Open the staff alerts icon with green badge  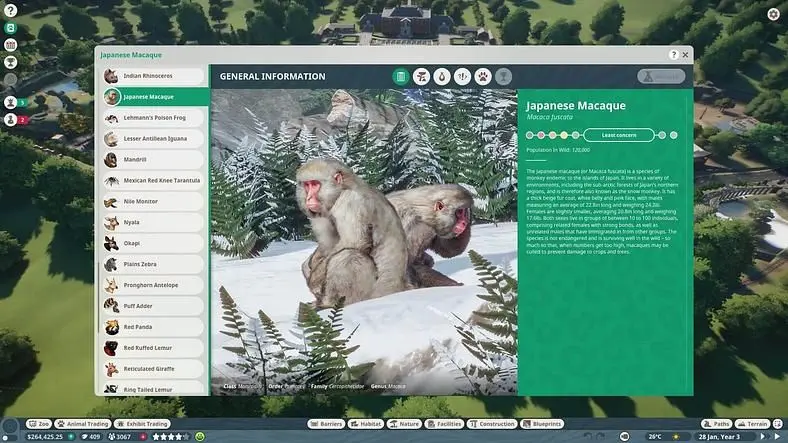tap(11, 102)
